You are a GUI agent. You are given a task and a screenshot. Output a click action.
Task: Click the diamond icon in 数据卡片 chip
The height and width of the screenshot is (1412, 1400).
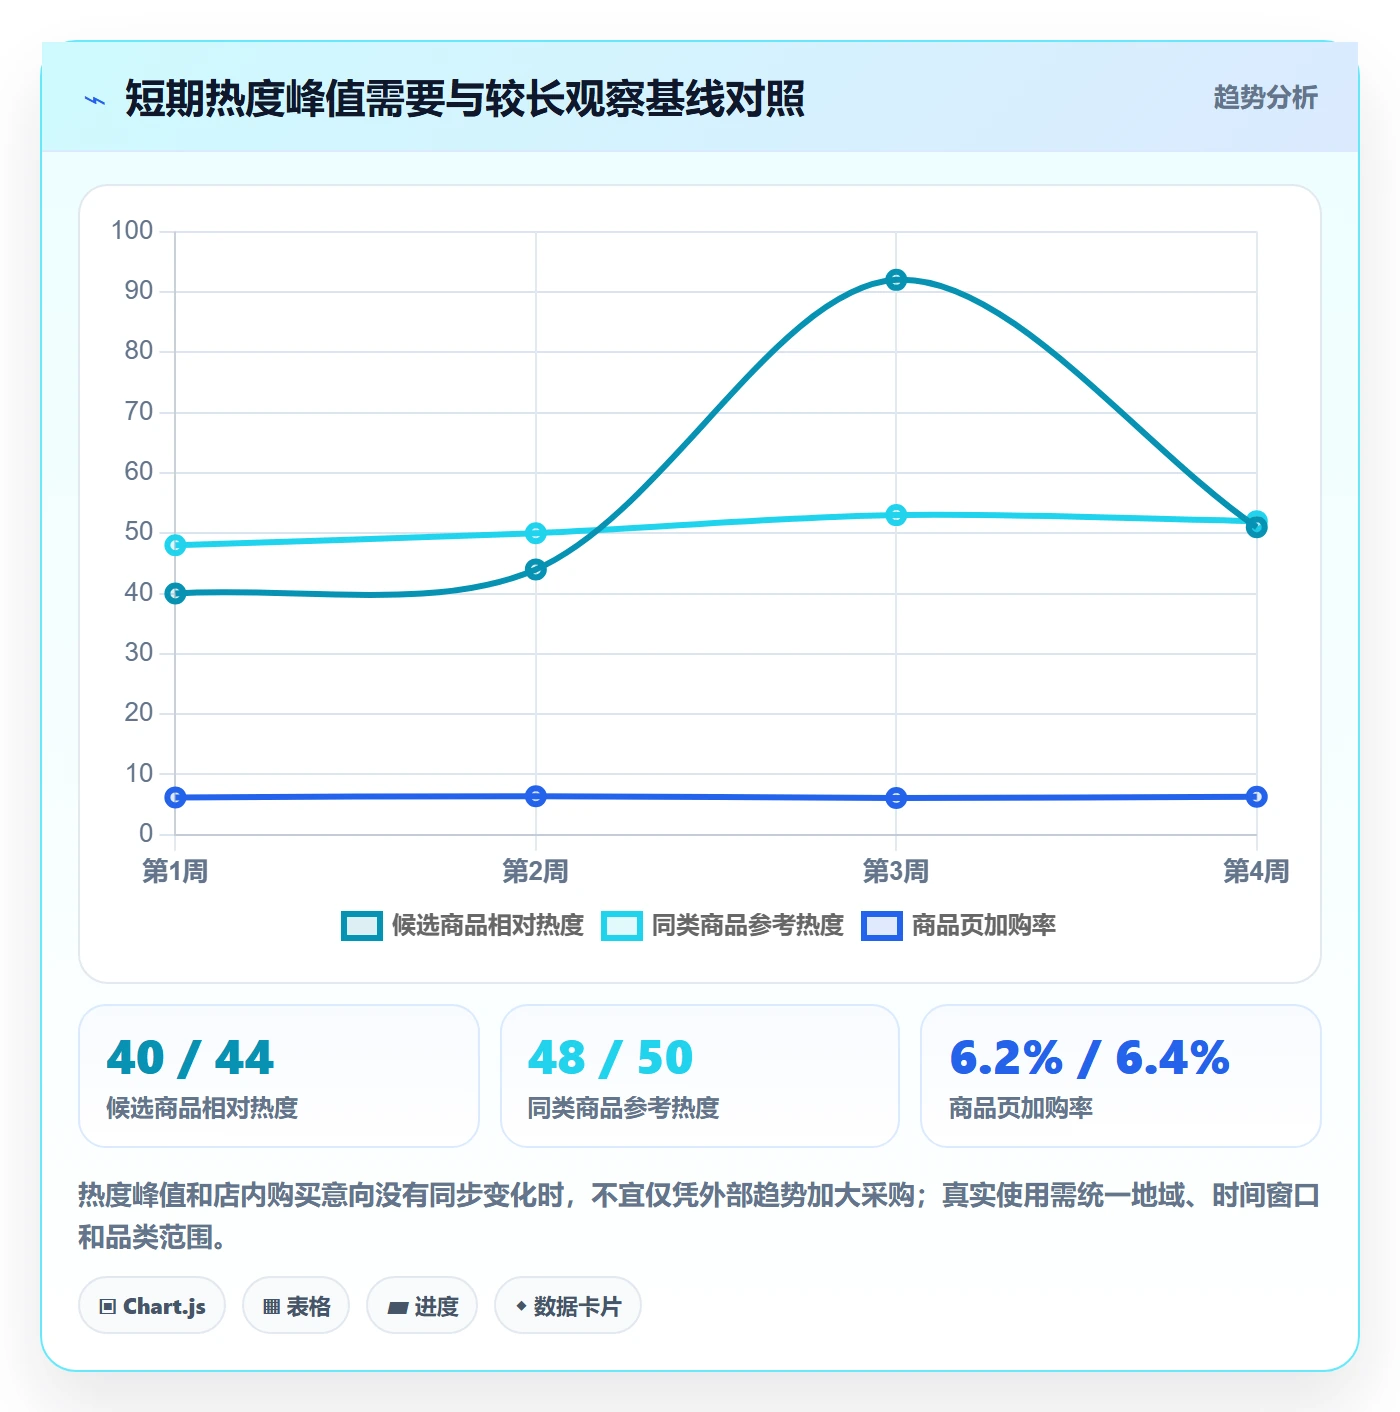click(521, 1306)
